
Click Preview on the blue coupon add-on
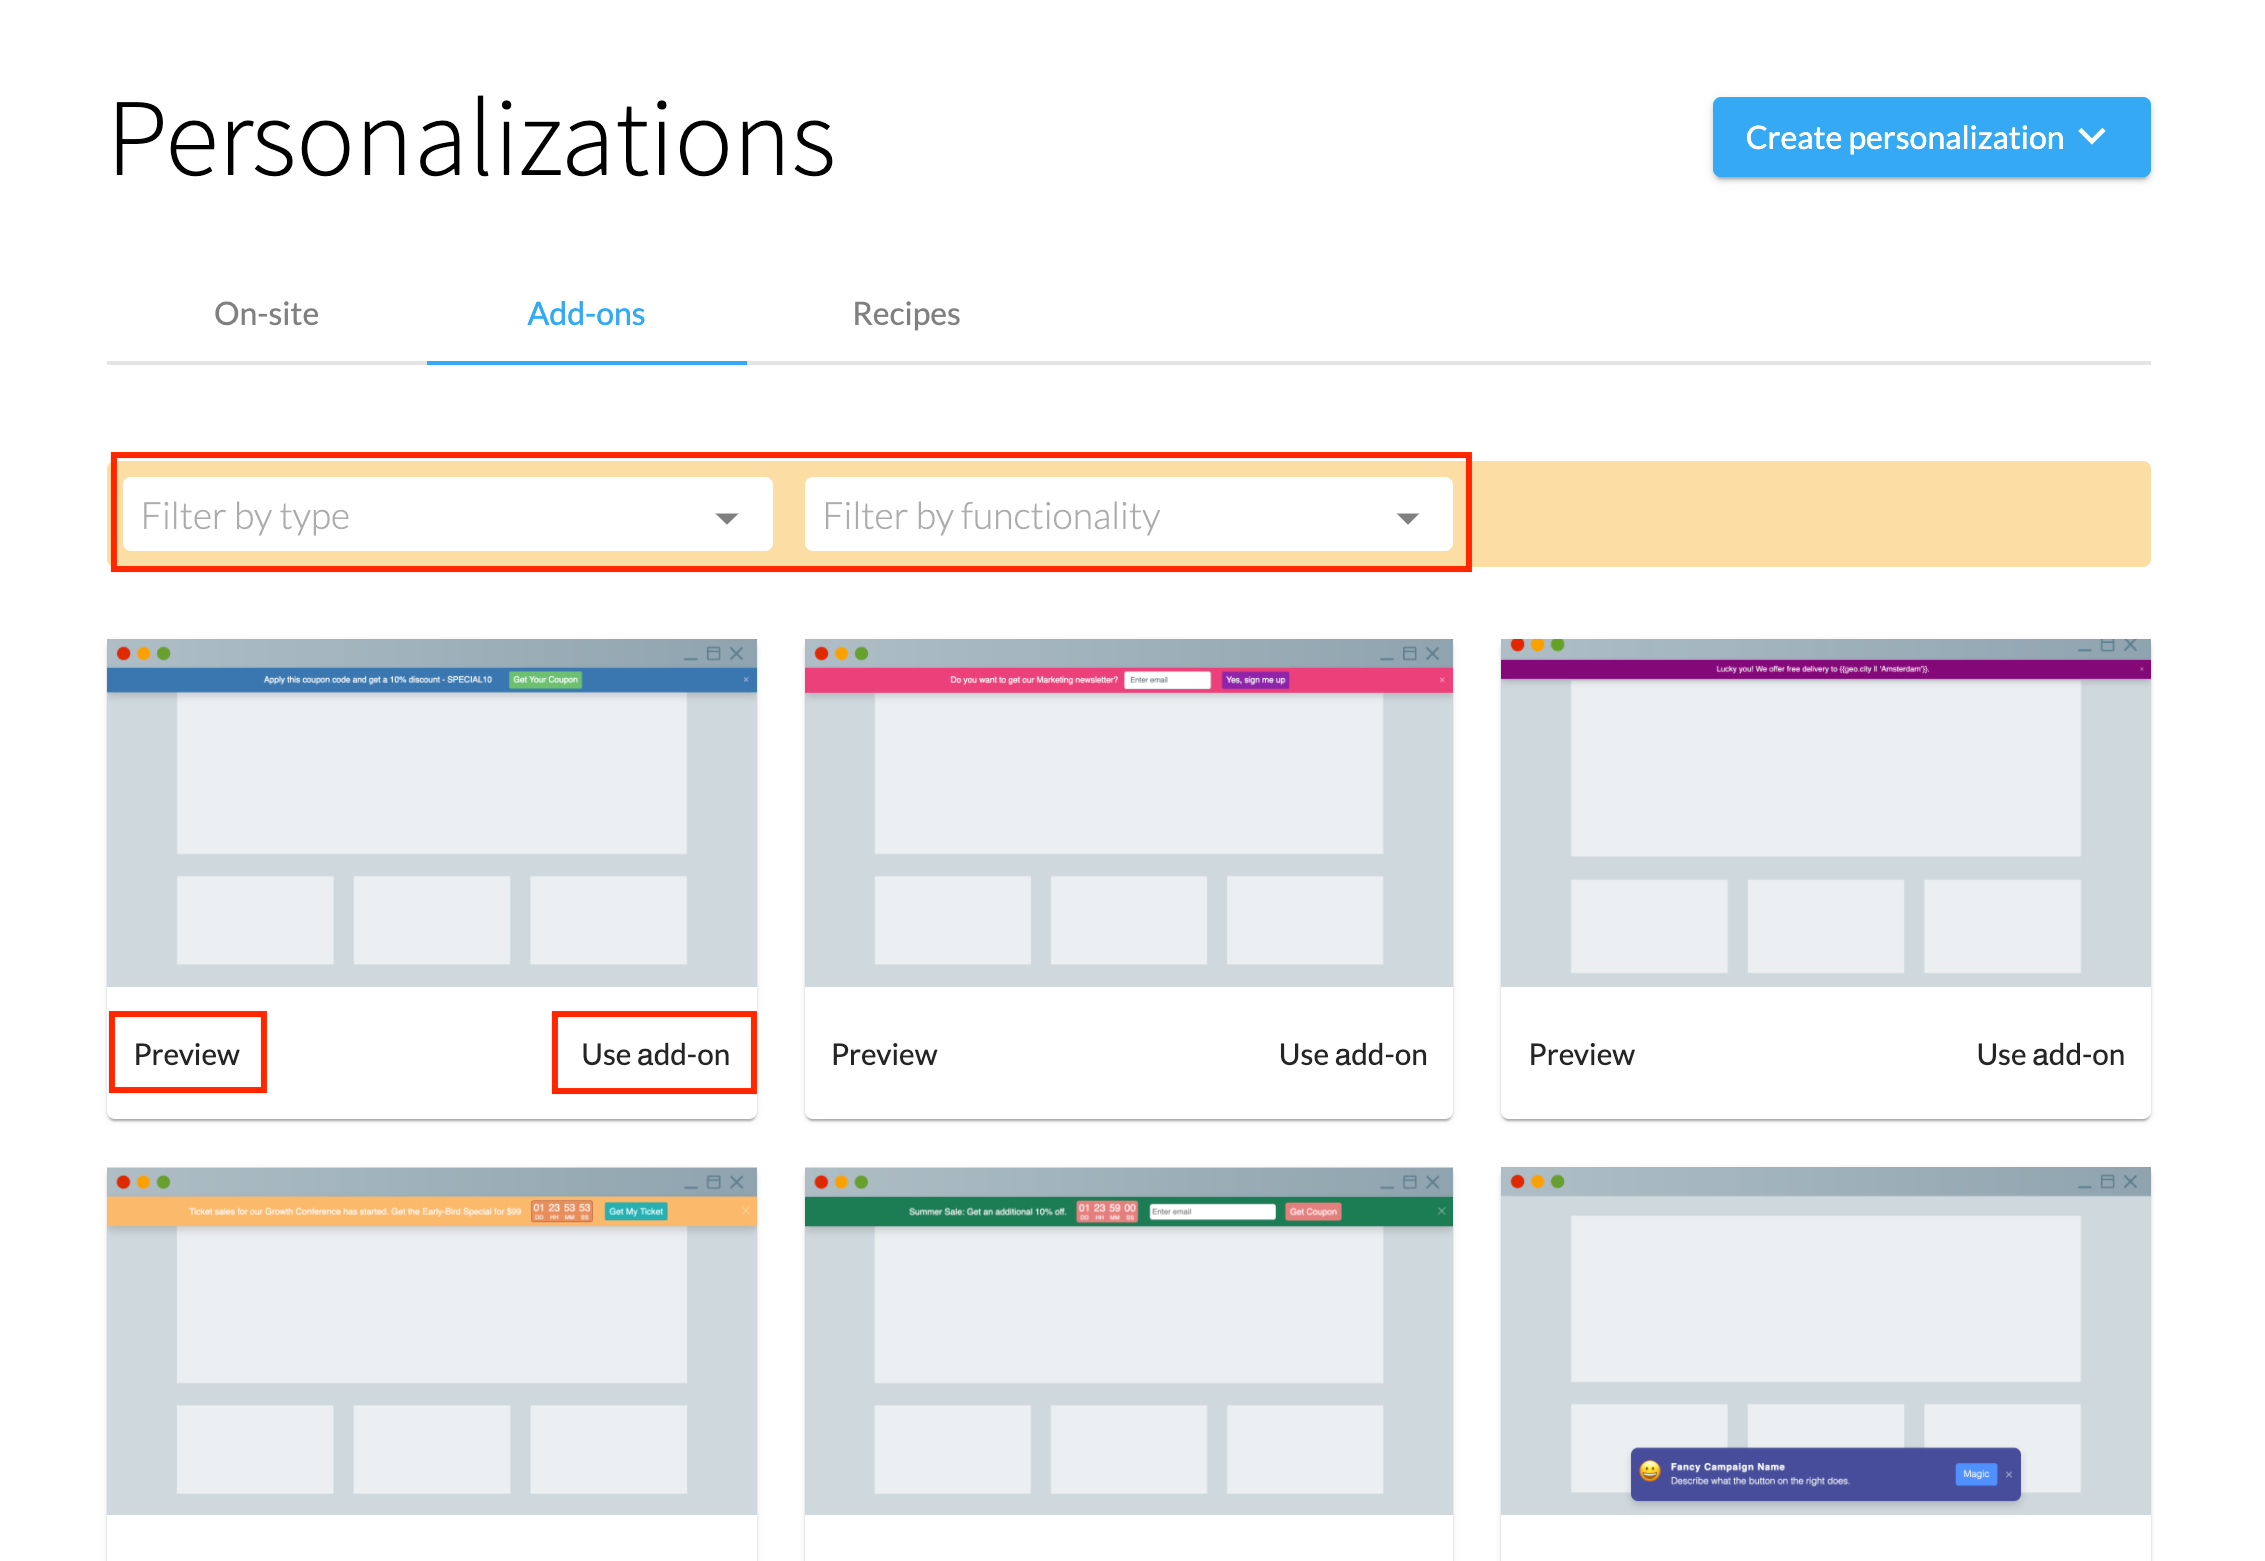click(187, 1054)
